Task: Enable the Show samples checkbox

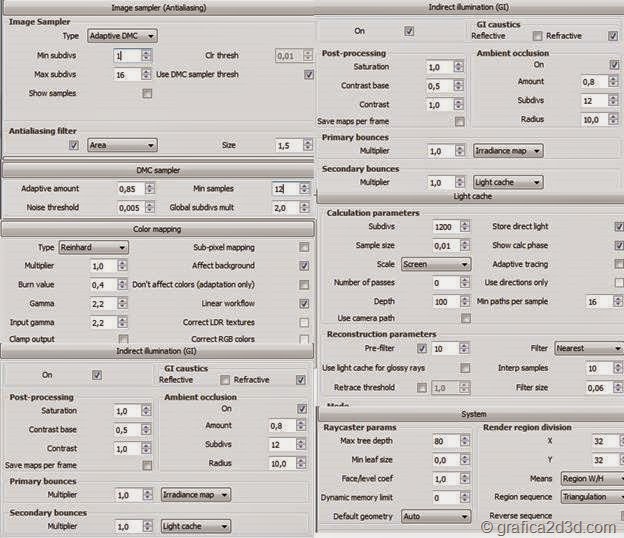Action: pyautogui.click(x=147, y=93)
